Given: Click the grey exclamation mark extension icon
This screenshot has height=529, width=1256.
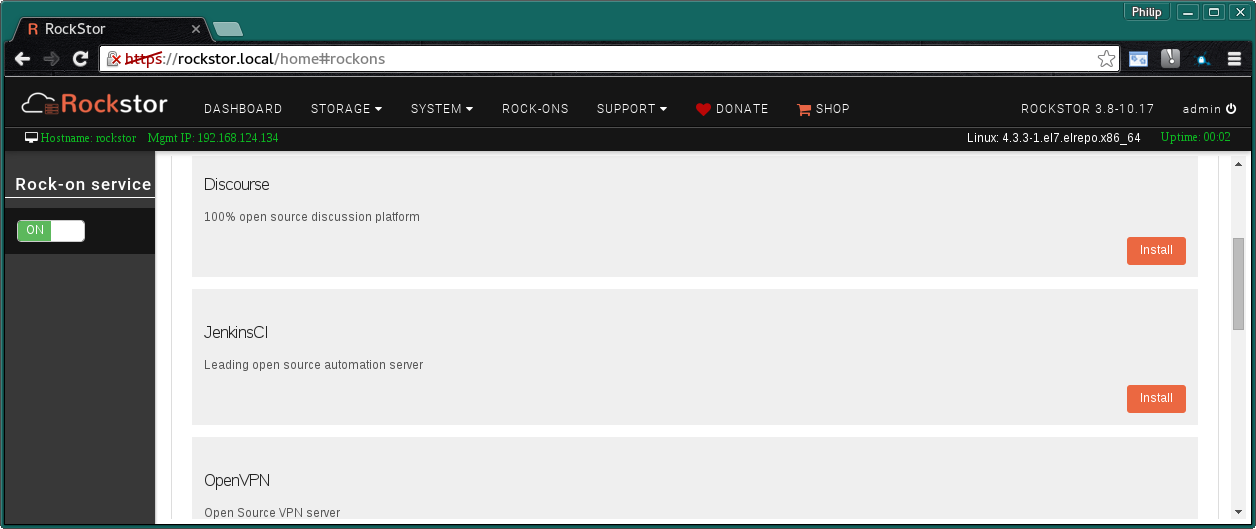Looking at the screenshot, I should pos(1171,59).
